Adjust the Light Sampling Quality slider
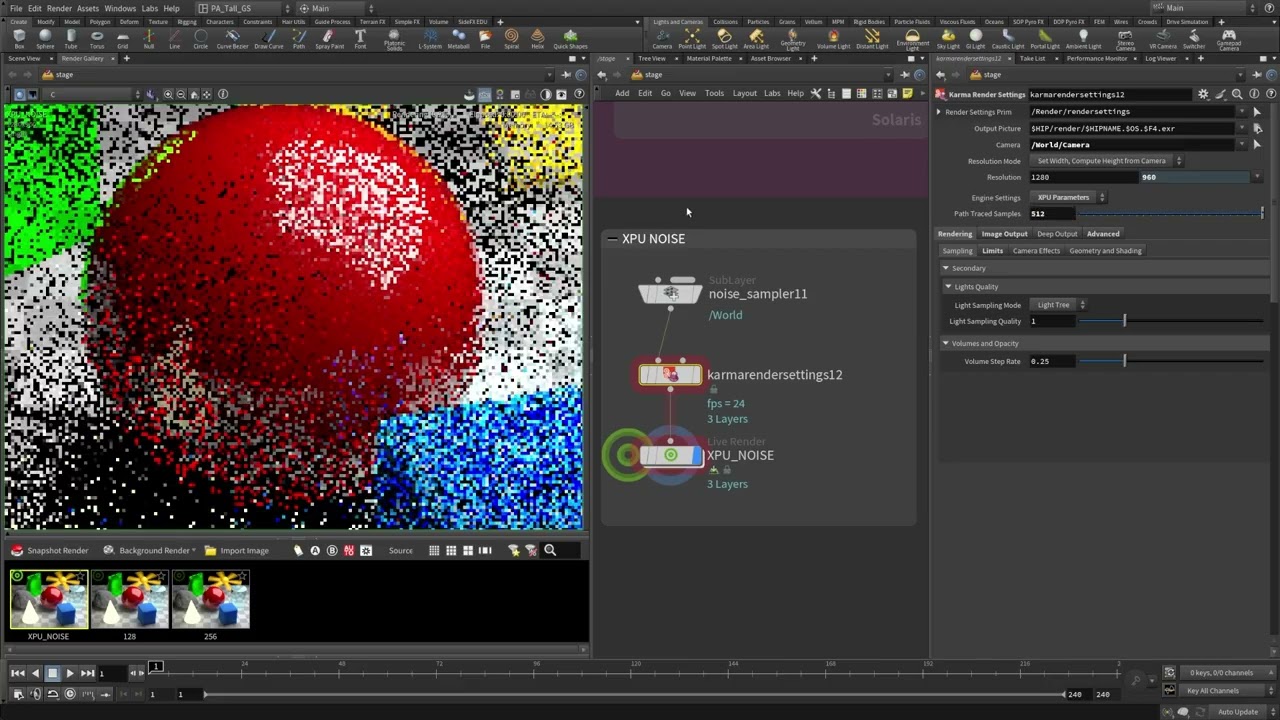Viewport: 1280px width, 720px height. click(1170, 321)
